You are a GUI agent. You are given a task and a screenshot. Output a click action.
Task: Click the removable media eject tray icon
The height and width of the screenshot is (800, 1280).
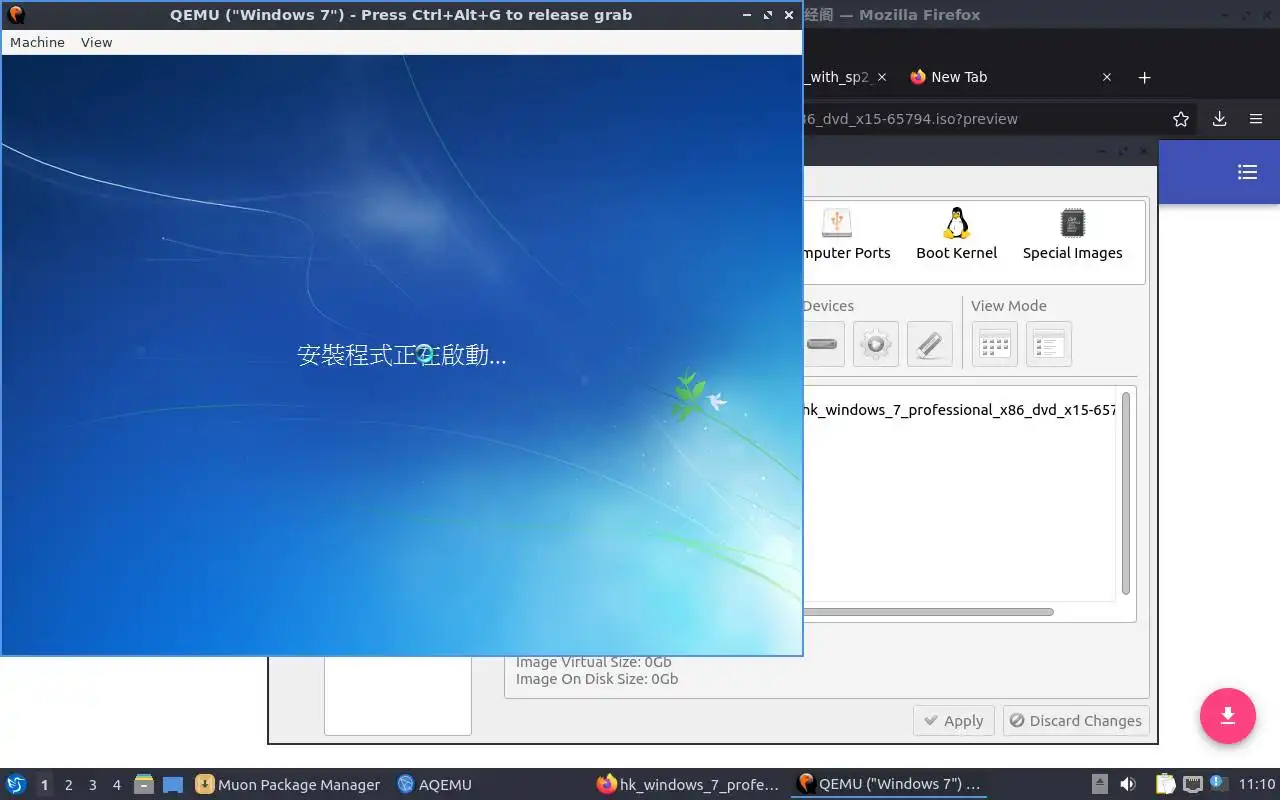coord(1099,784)
